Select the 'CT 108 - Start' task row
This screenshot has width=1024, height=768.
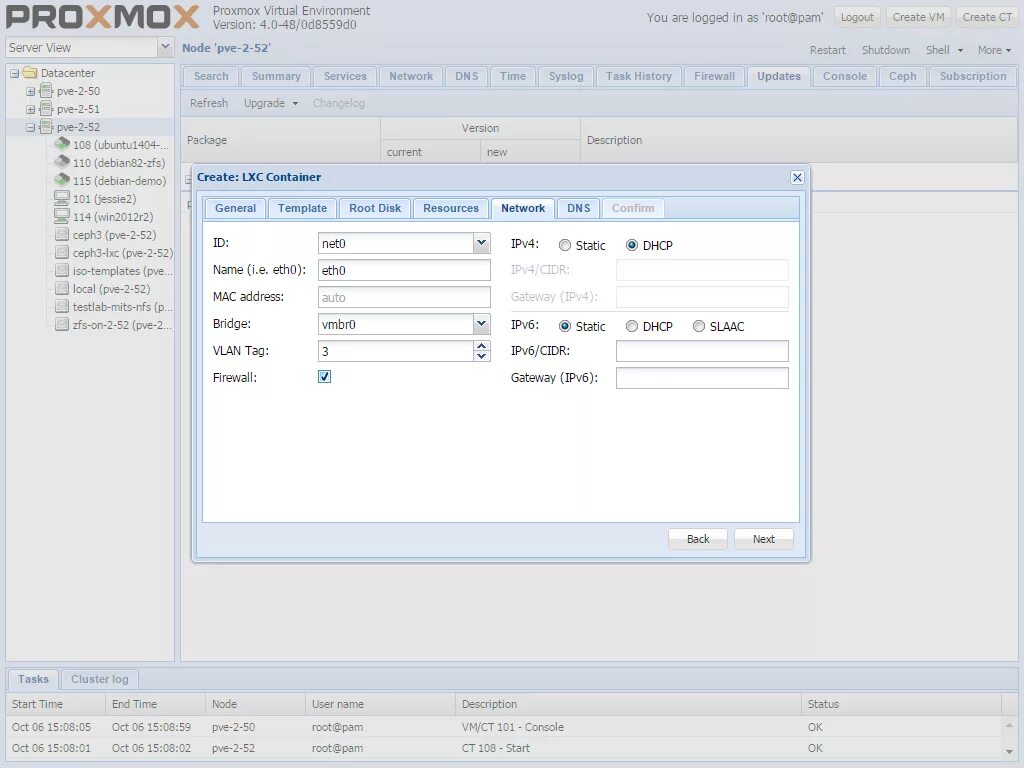tap(506, 748)
